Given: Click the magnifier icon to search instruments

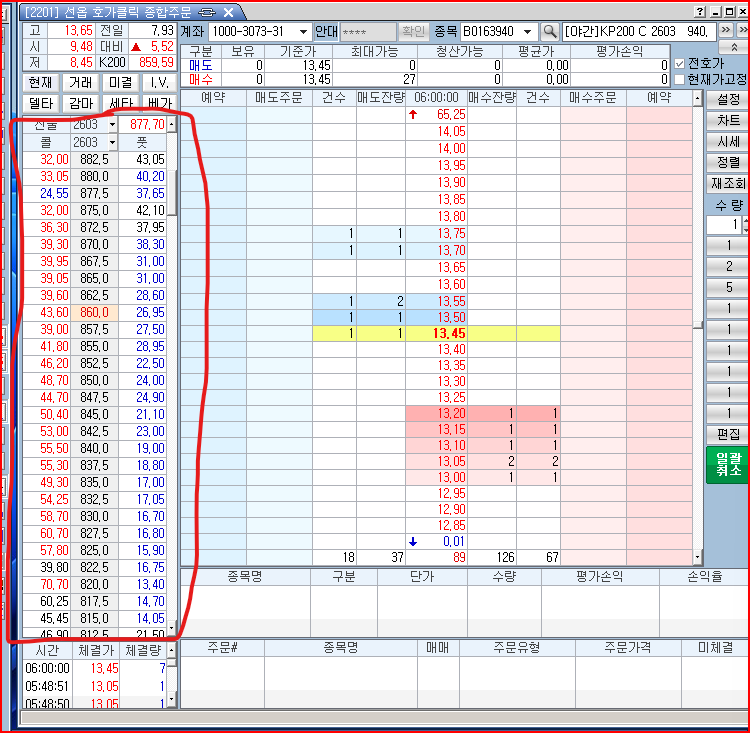Looking at the screenshot, I should click(549, 32).
